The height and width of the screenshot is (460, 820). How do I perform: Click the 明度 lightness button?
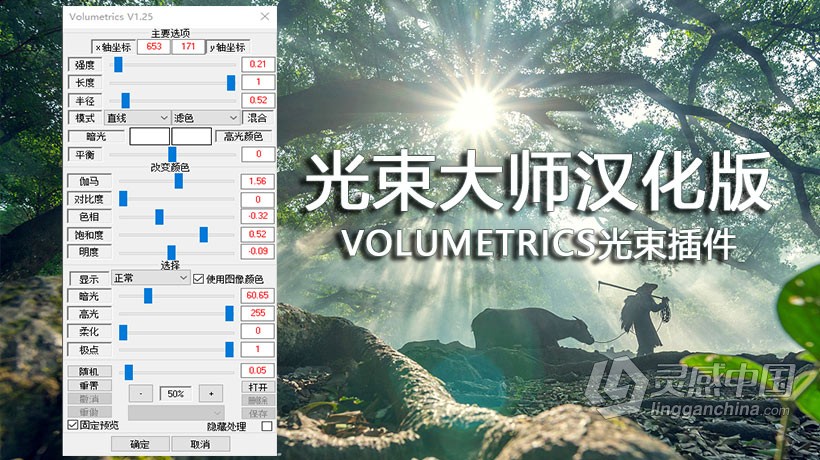tap(89, 252)
